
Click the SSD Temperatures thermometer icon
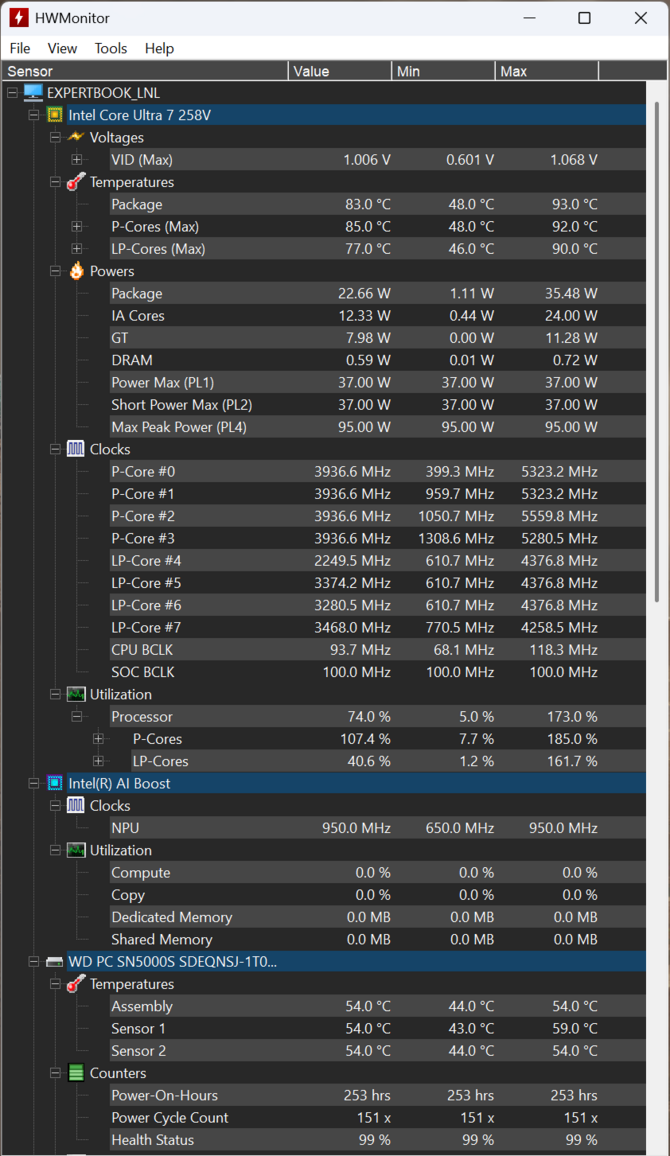coord(76,983)
